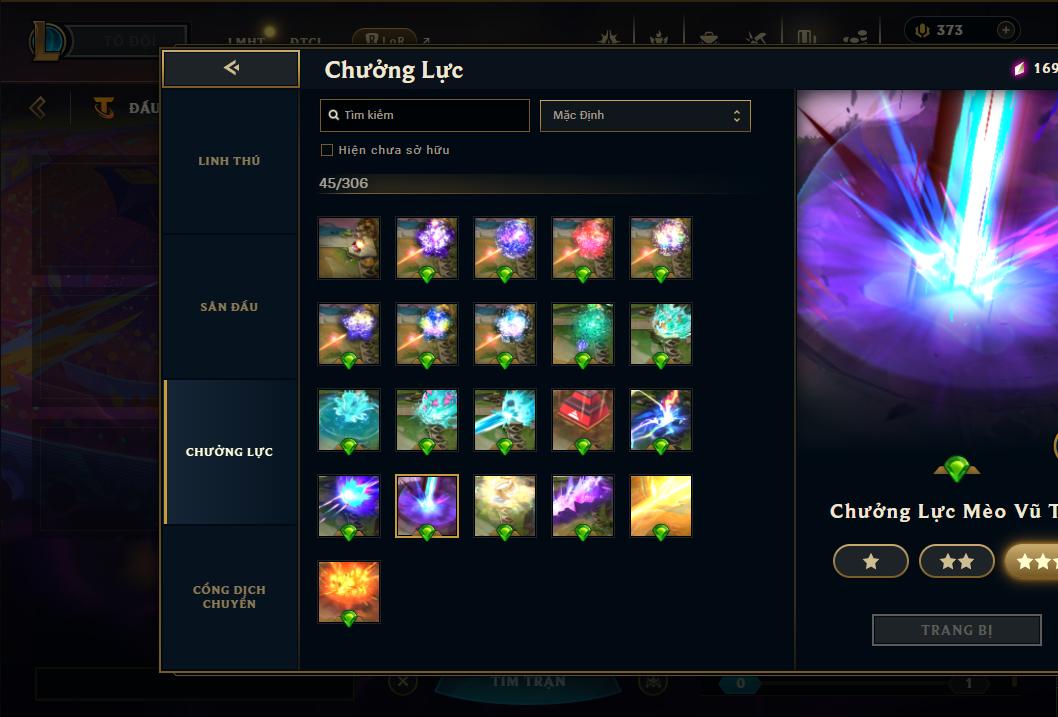Image resolution: width=1058 pixels, height=717 pixels.
Task: Go back using the double-arrow button
Action: tap(231, 68)
